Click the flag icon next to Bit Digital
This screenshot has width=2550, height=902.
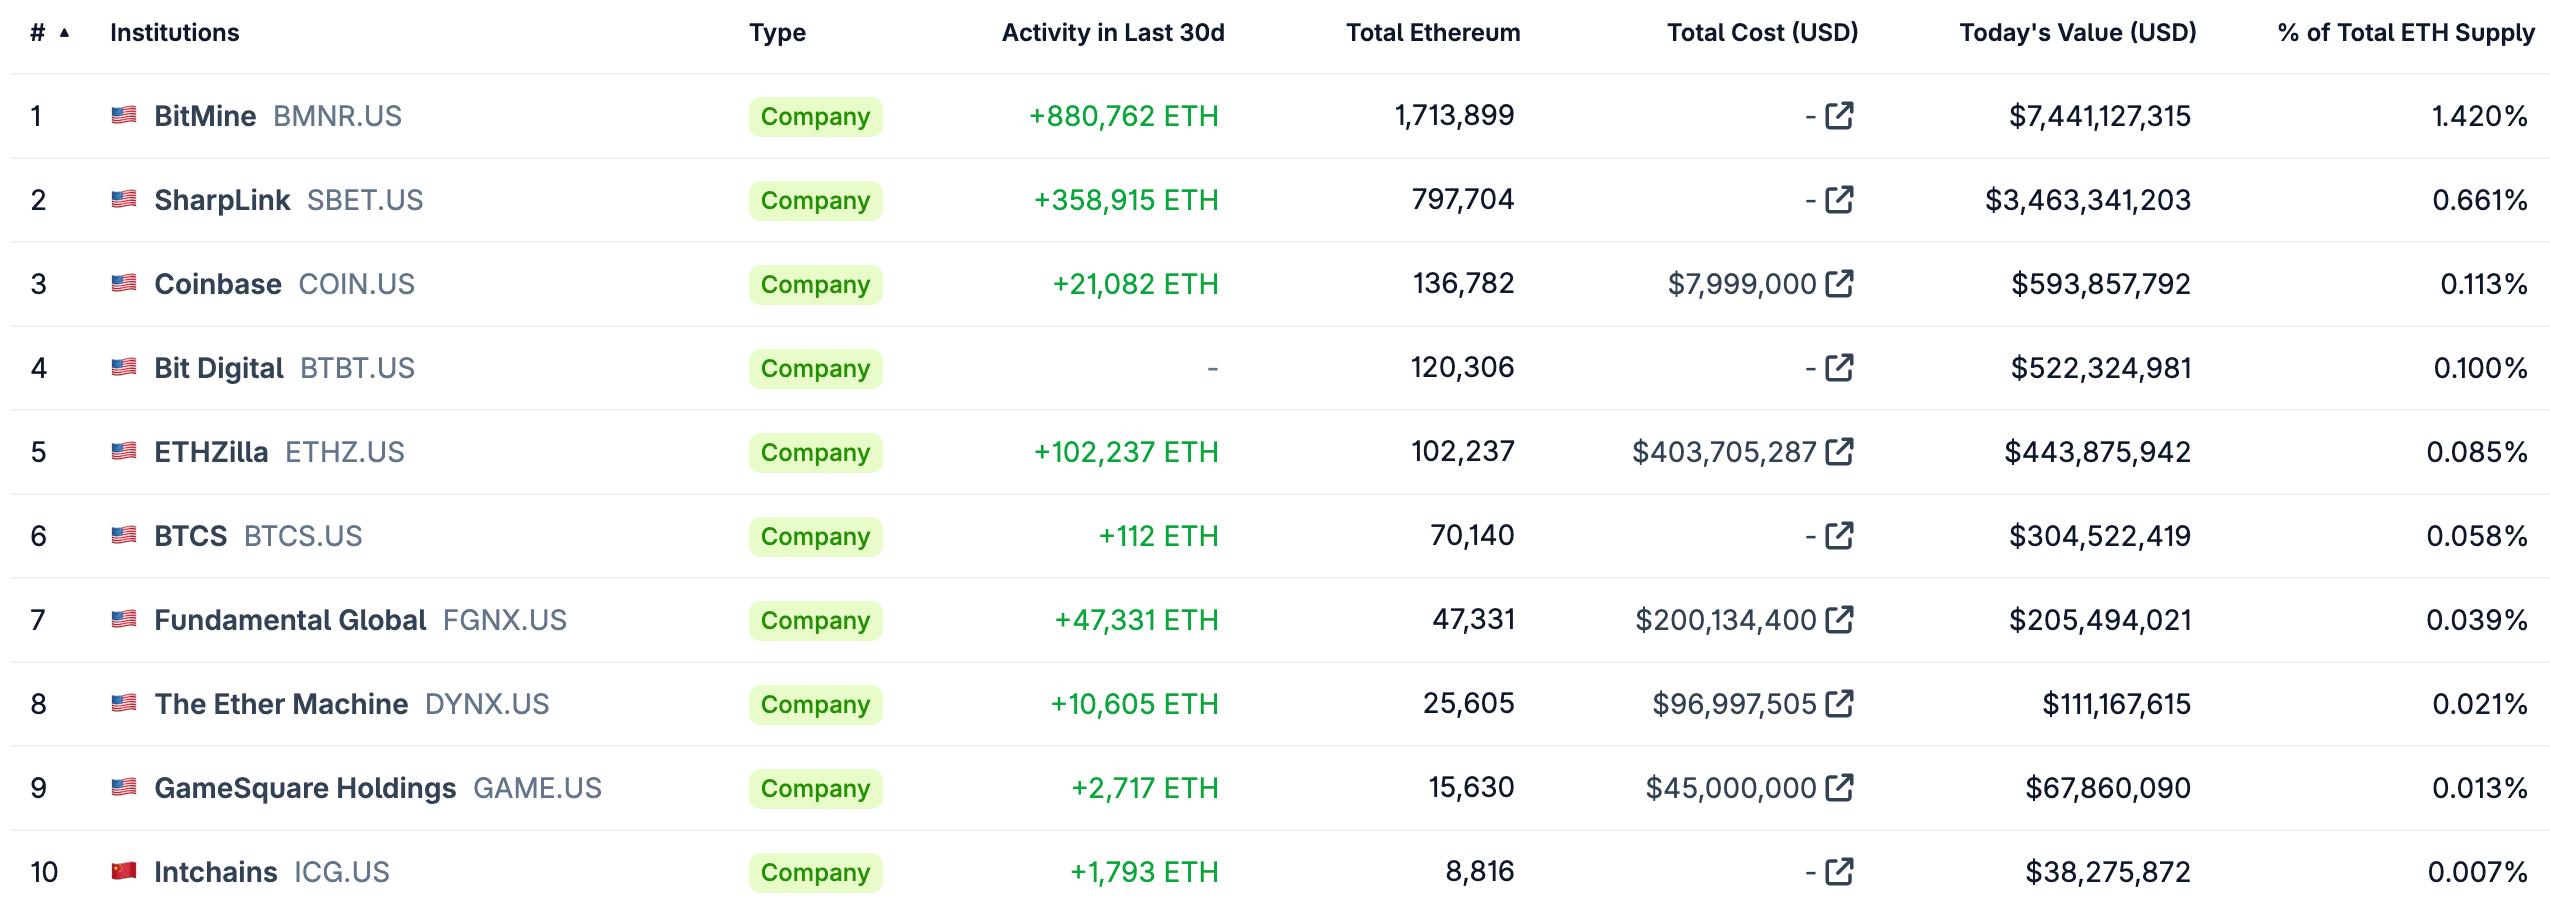click(124, 368)
